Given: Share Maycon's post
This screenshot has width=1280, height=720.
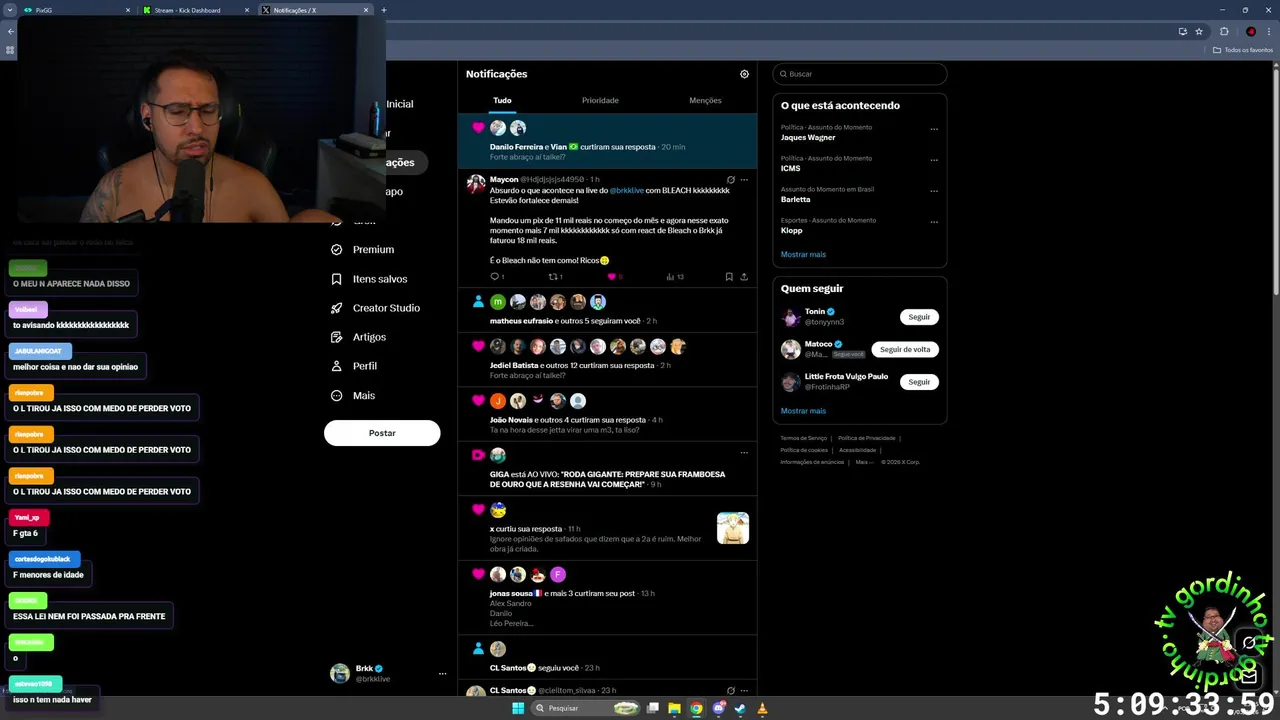Looking at the screenshot, I should coord(744,277).
